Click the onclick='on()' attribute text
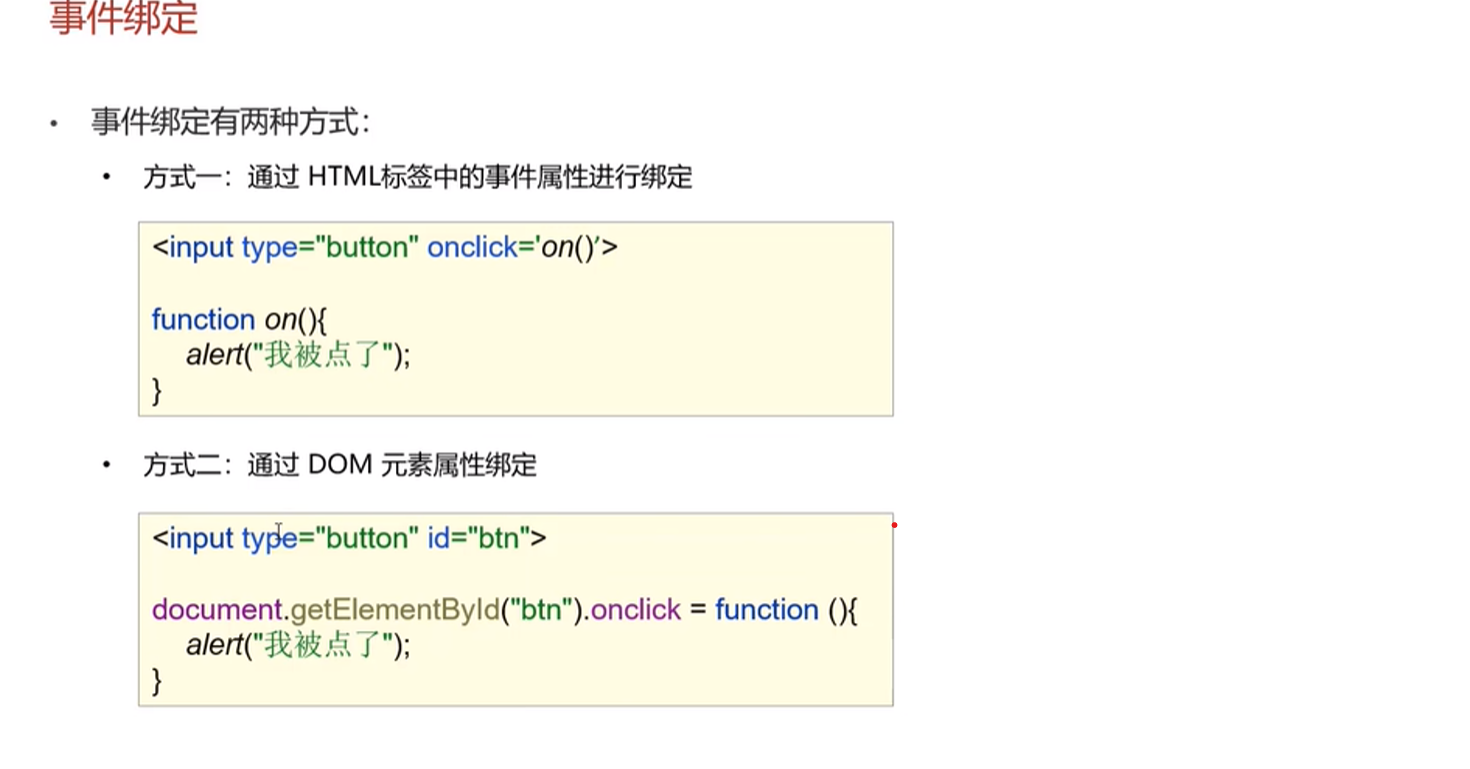This screenshot has width=1470, height=769. (522, 247)
